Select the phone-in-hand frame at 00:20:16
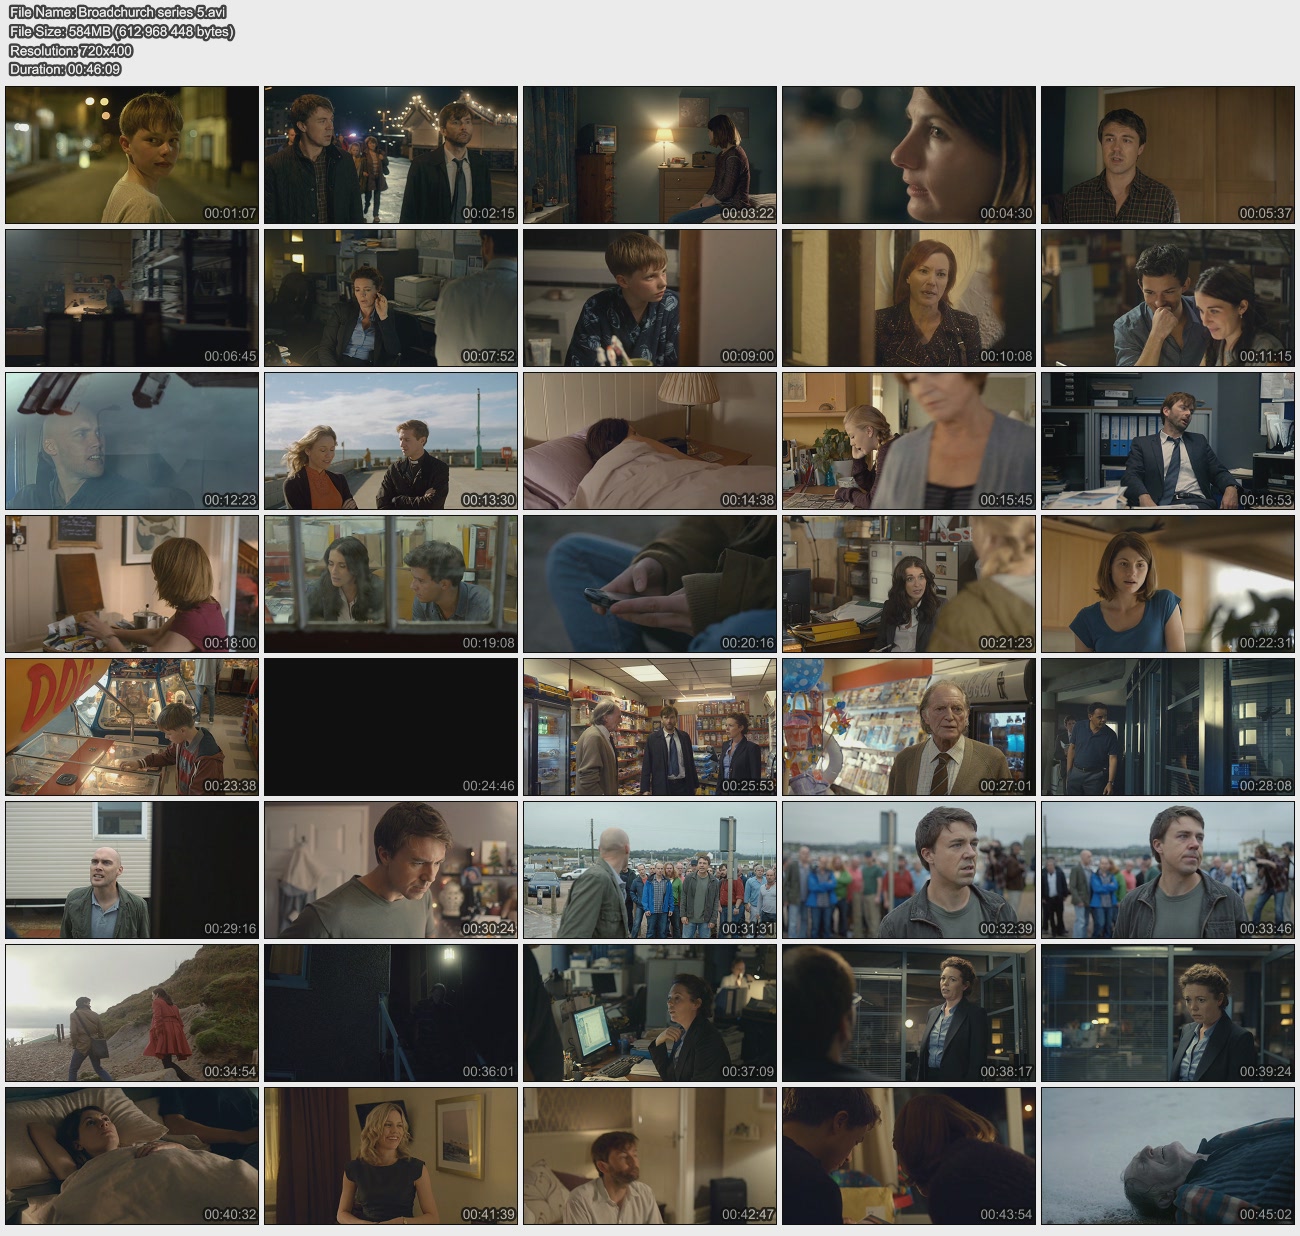1300x1236 pixels. point(650,584)
